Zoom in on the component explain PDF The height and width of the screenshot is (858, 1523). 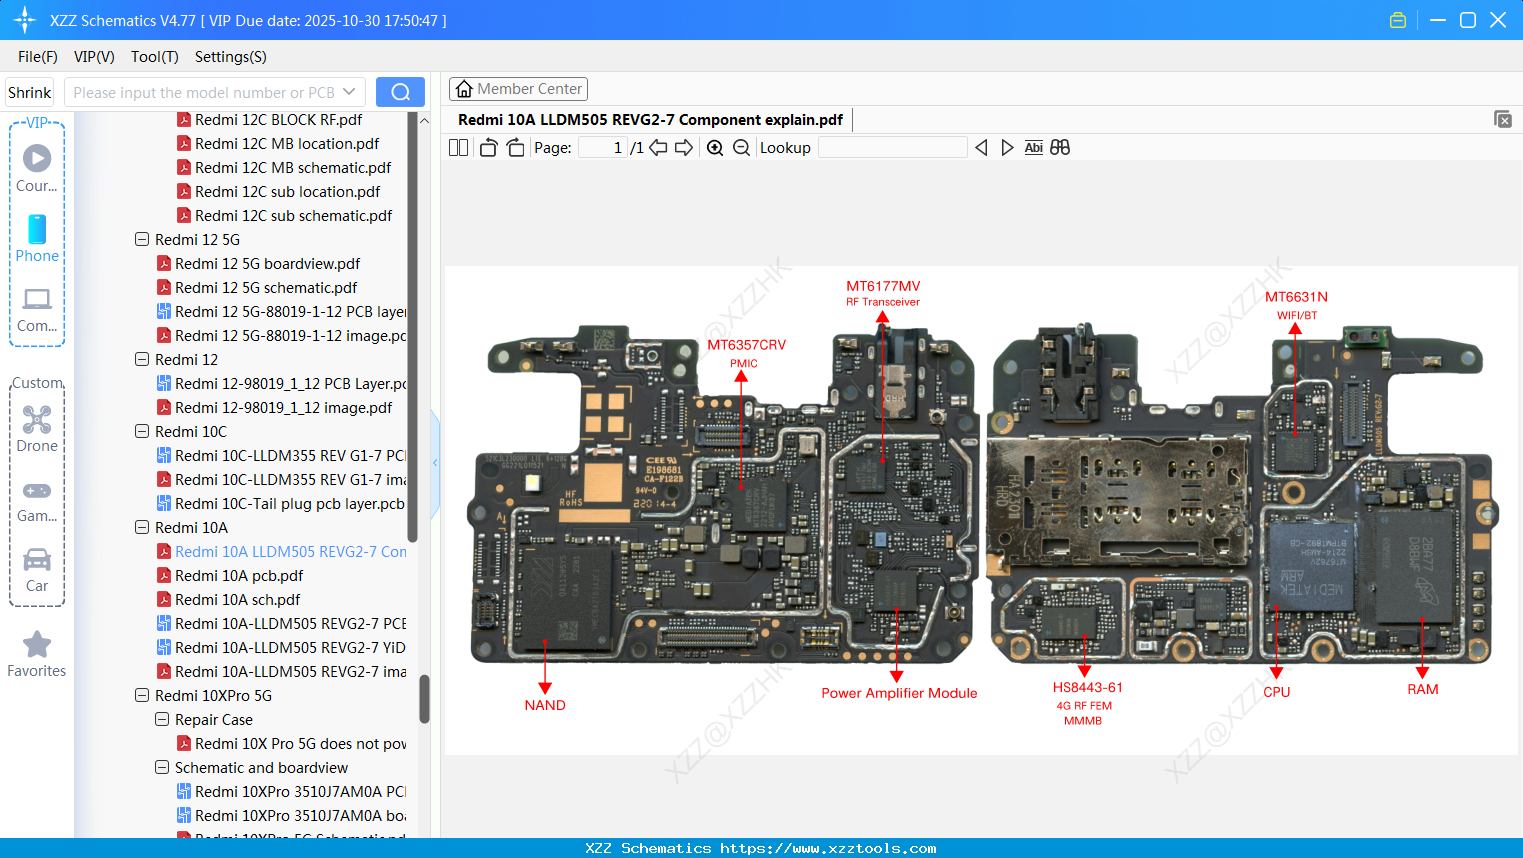[x=715, y=147]
